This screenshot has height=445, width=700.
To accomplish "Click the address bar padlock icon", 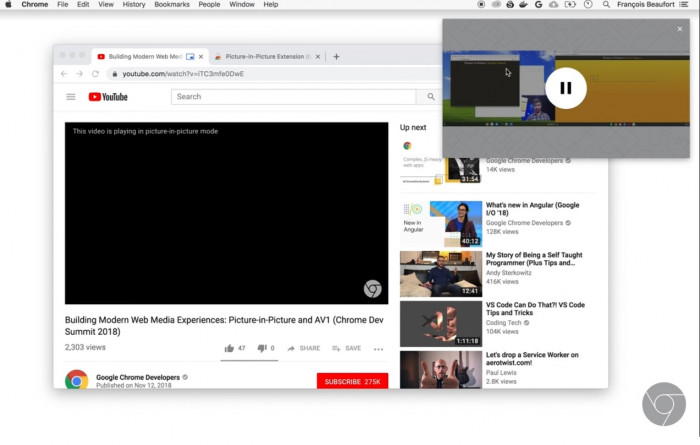I will [115, 74].
